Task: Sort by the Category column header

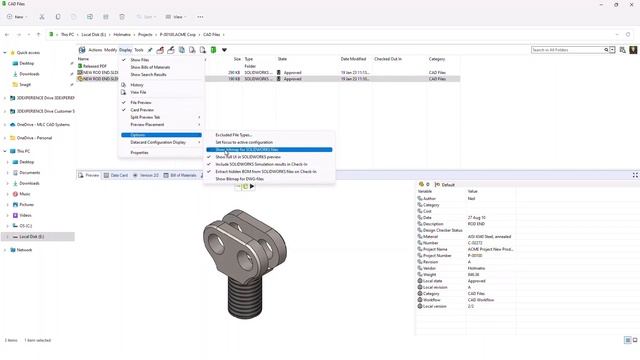Action: (437, 59)
